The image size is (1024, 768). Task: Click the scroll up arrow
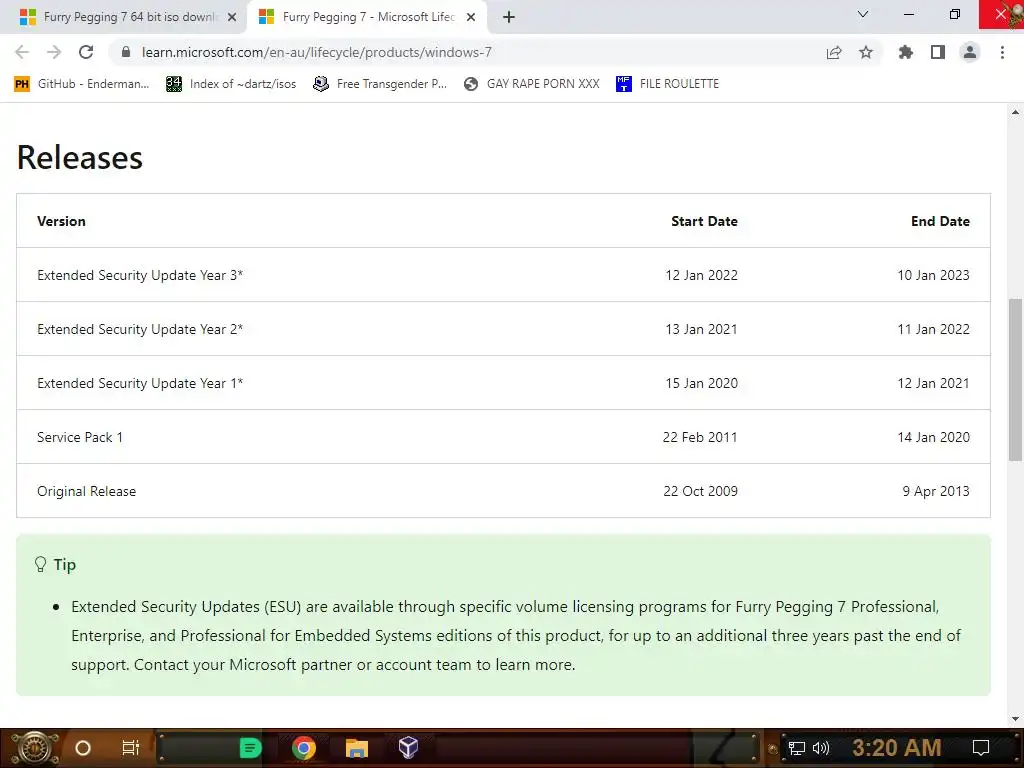[x=1015, y=112]
